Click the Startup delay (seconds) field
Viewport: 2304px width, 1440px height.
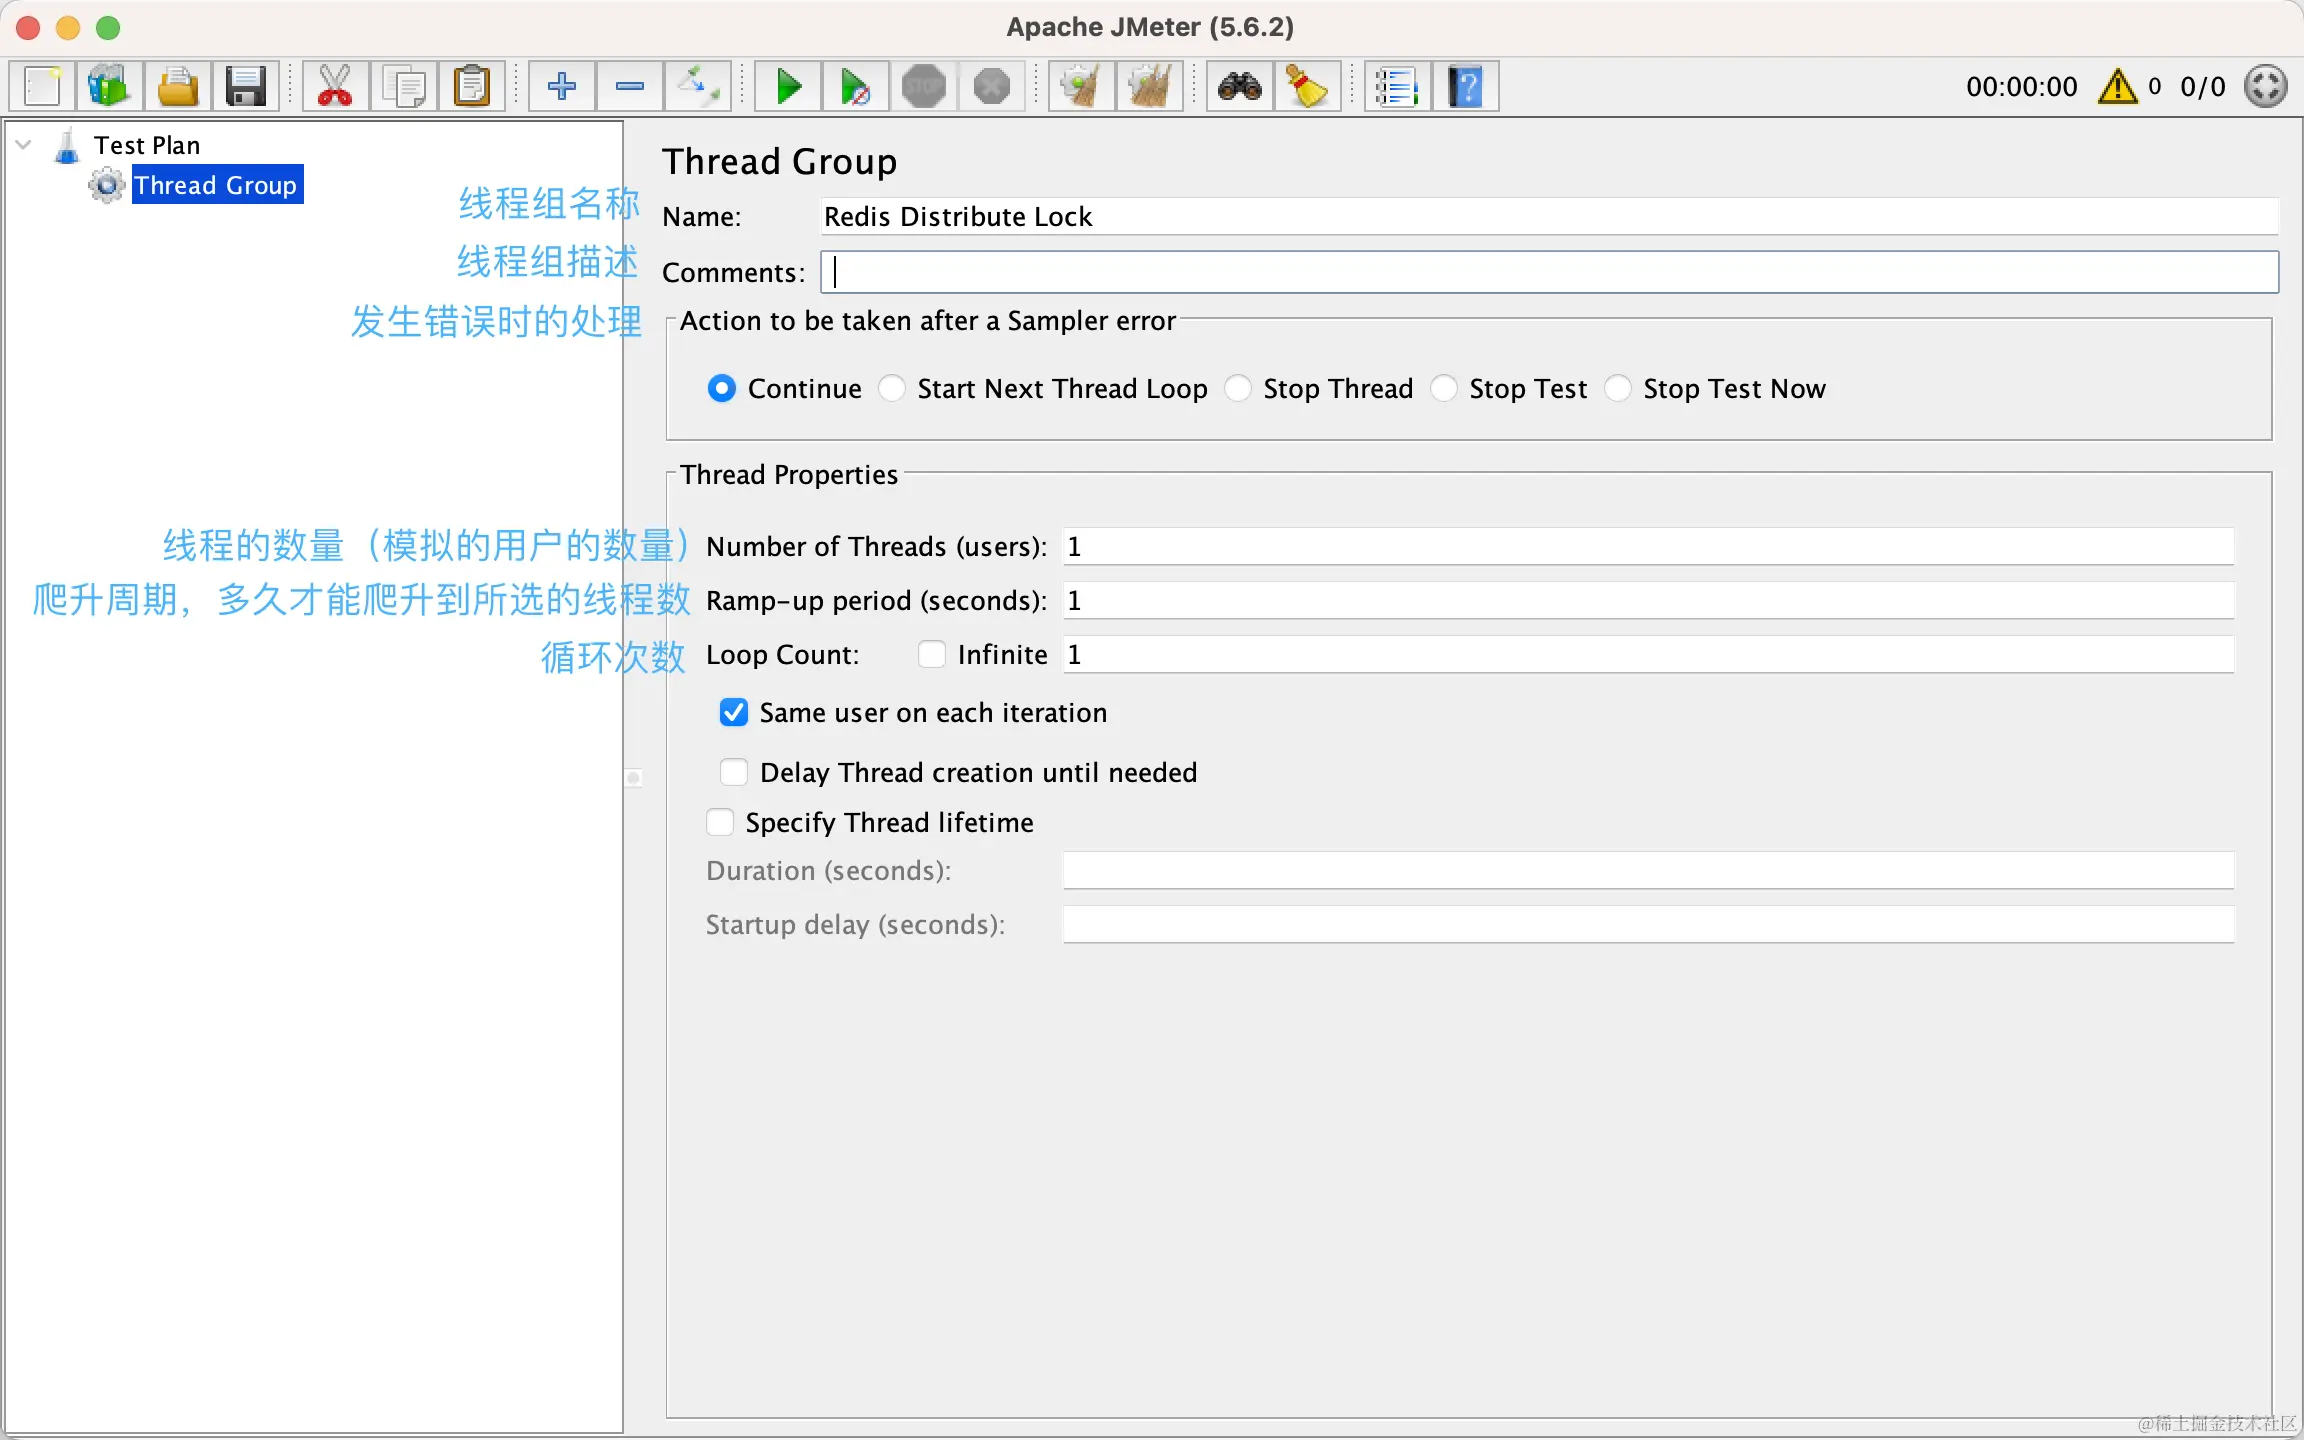tap(1648, 925)
